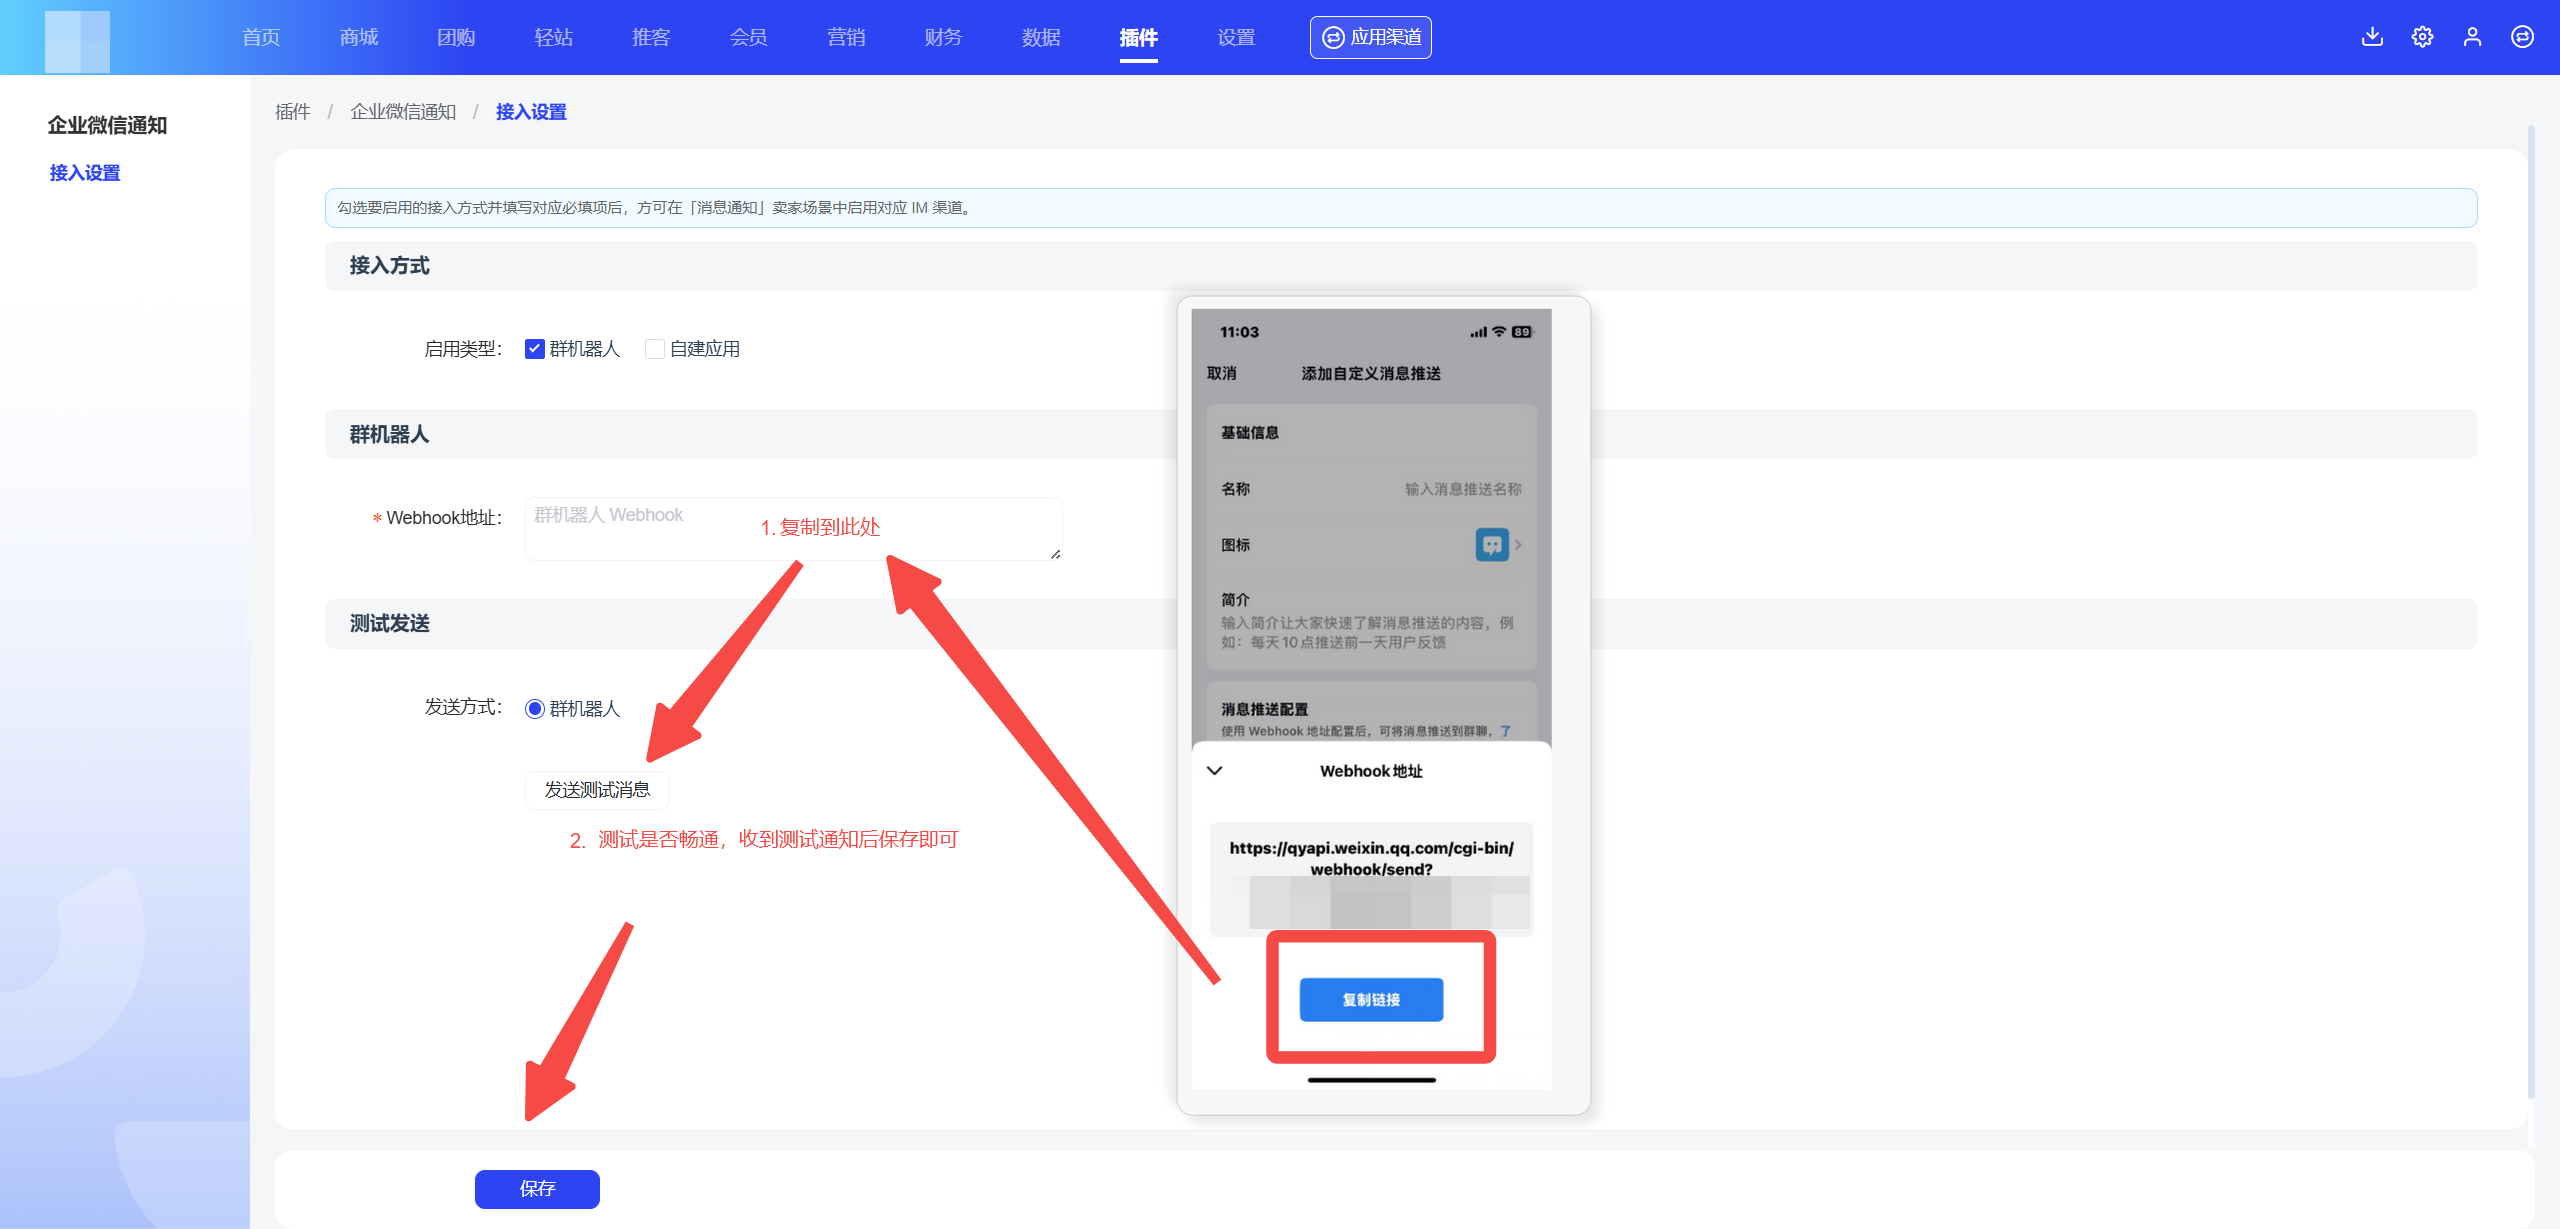Go to 首页 menu

261,37
